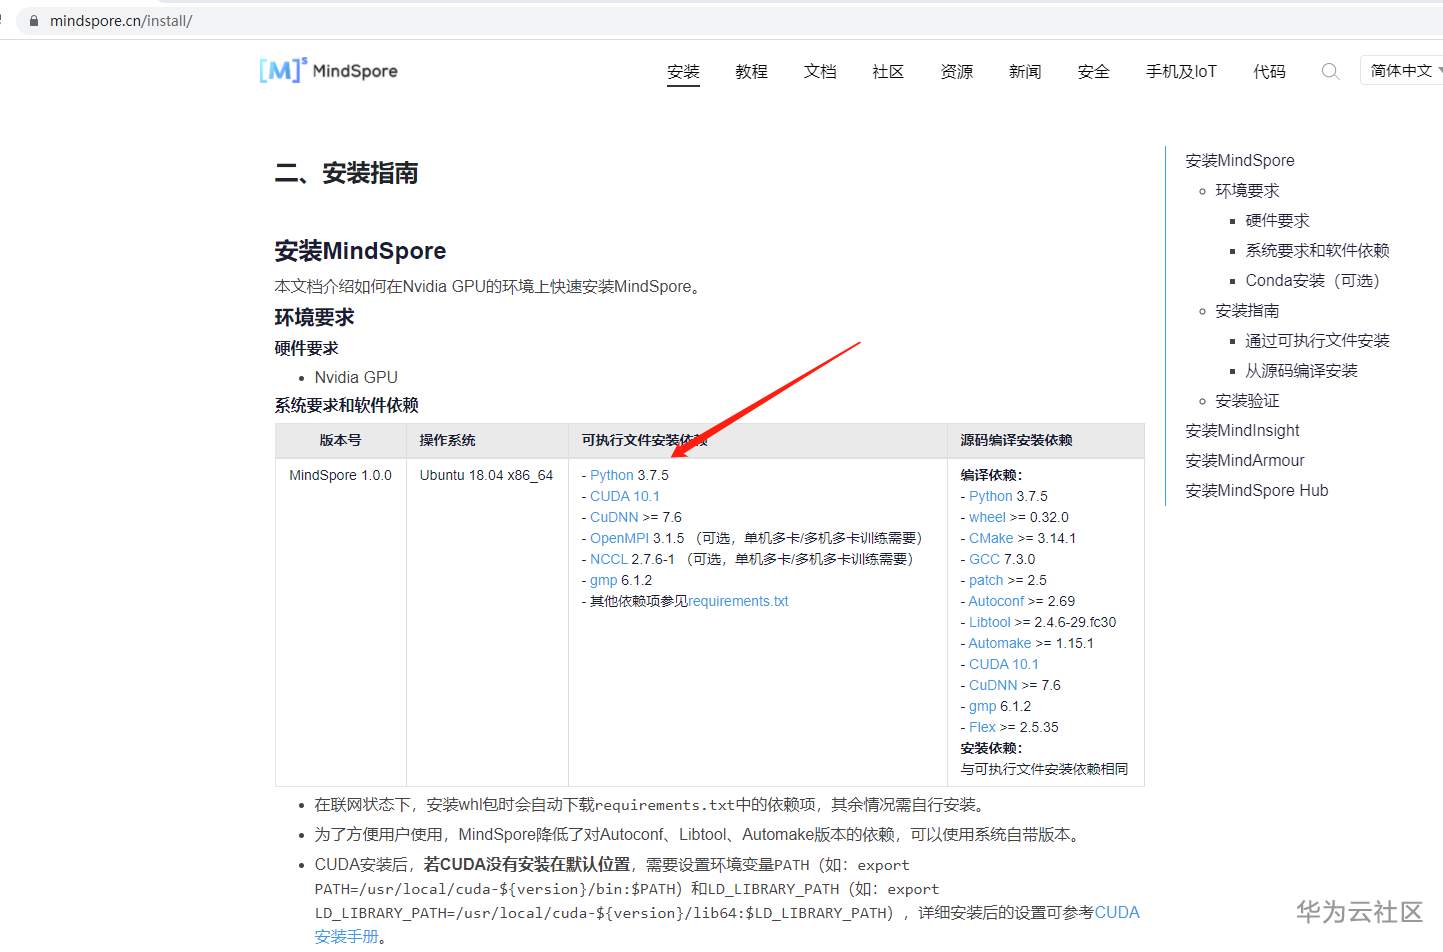
Task: Open the gmp link under 编译依赖
Action: point(982,706)
